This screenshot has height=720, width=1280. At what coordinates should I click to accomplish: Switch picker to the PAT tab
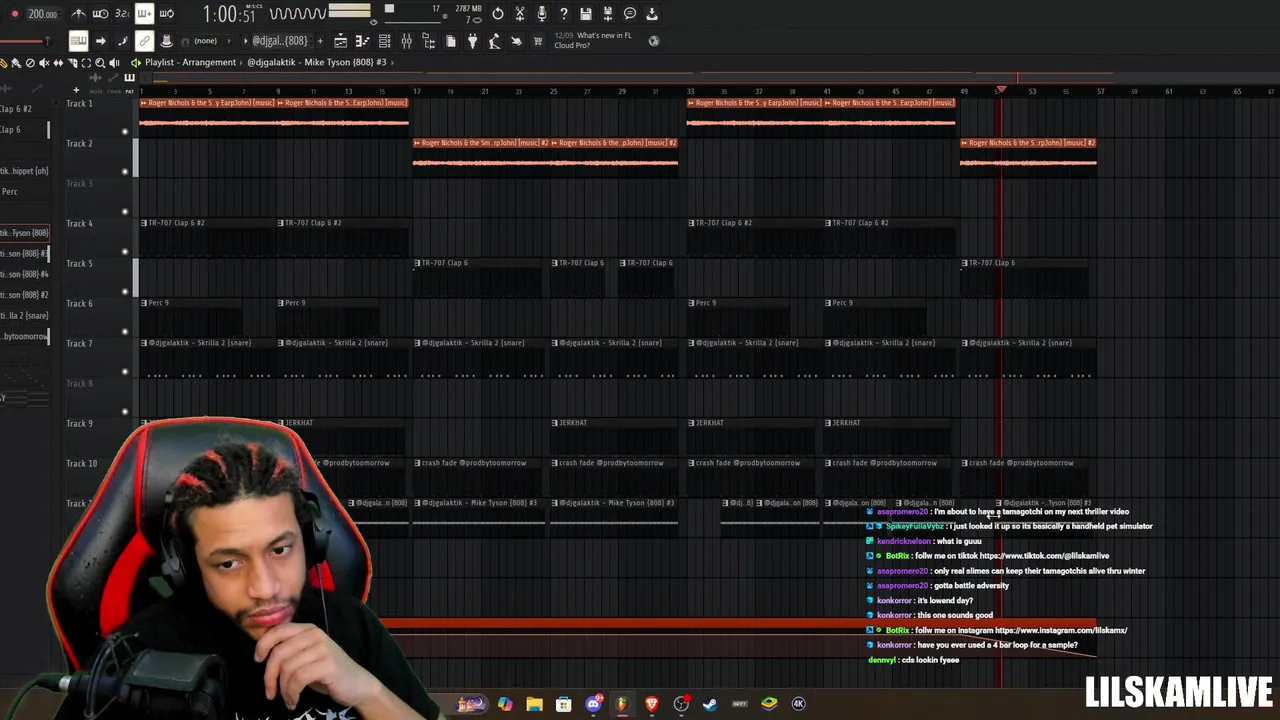[129, 91]
